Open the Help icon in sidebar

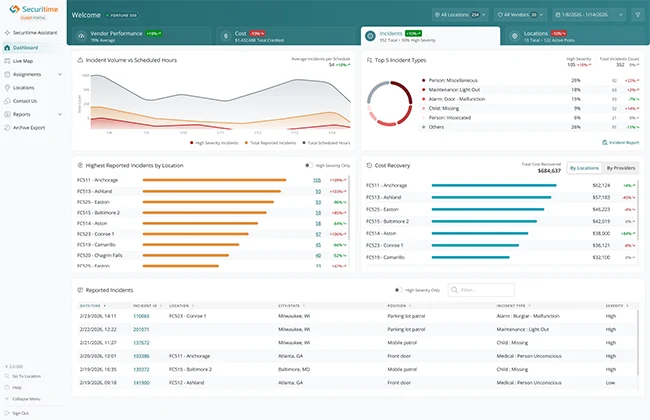point(7,387)
